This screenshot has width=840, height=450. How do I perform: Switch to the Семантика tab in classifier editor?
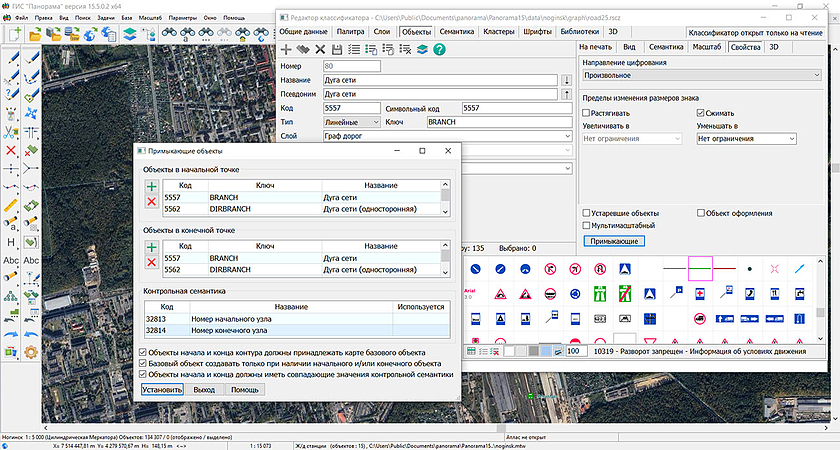456,32
